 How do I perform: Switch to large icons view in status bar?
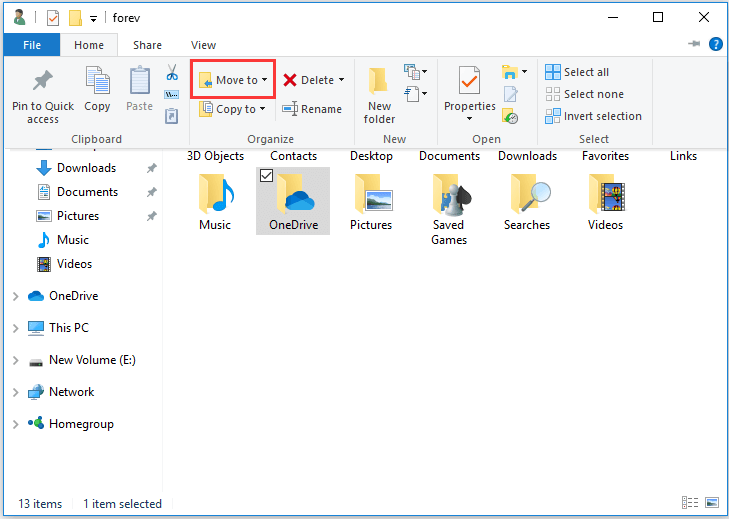712,503
